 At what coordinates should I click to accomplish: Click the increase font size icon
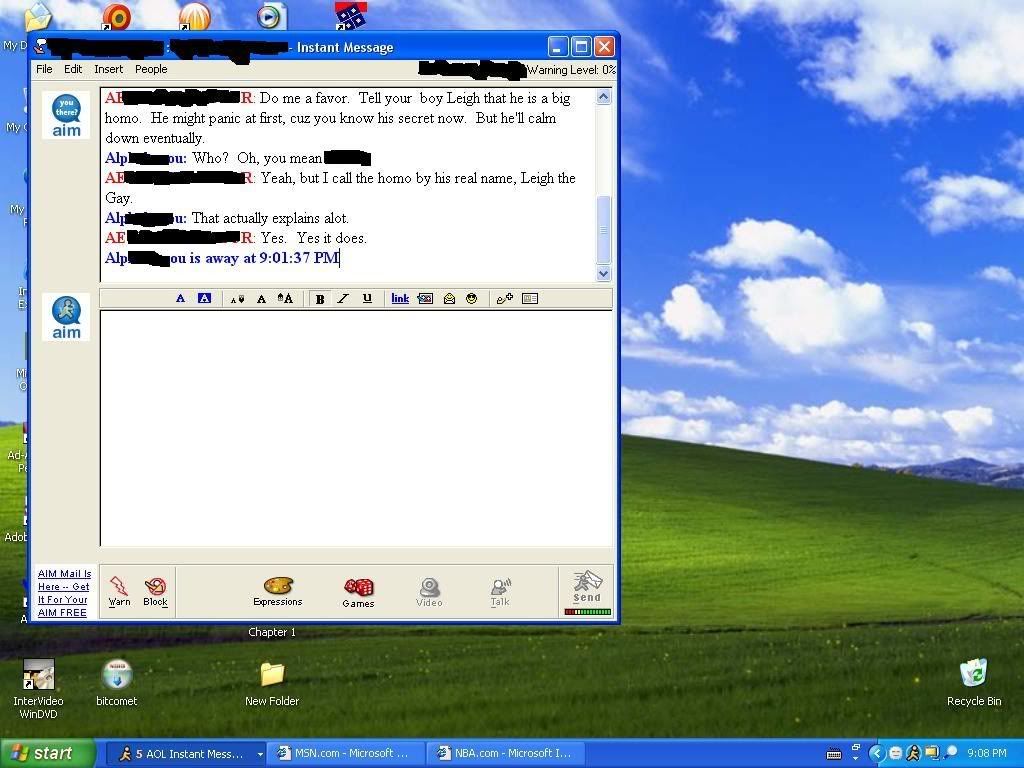285,298
